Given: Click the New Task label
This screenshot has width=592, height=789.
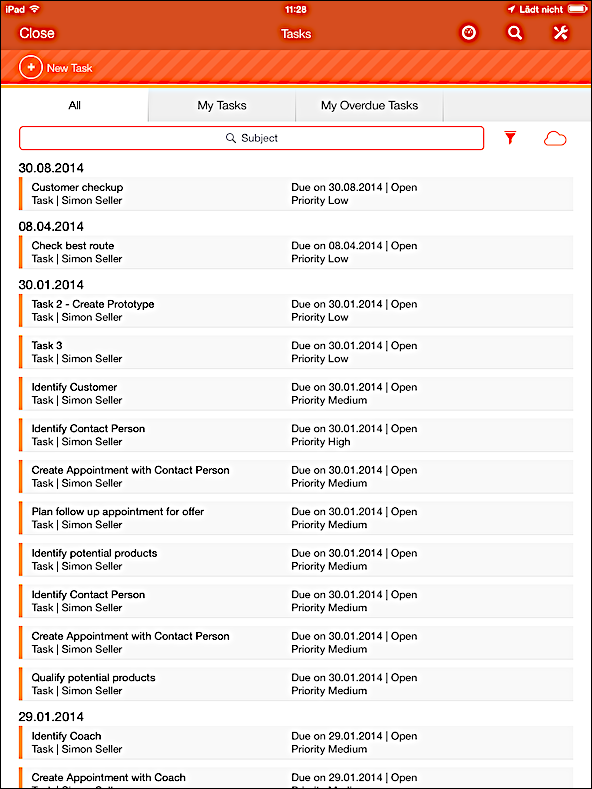Looking at the screenshot, I should (x=69, y=68).
